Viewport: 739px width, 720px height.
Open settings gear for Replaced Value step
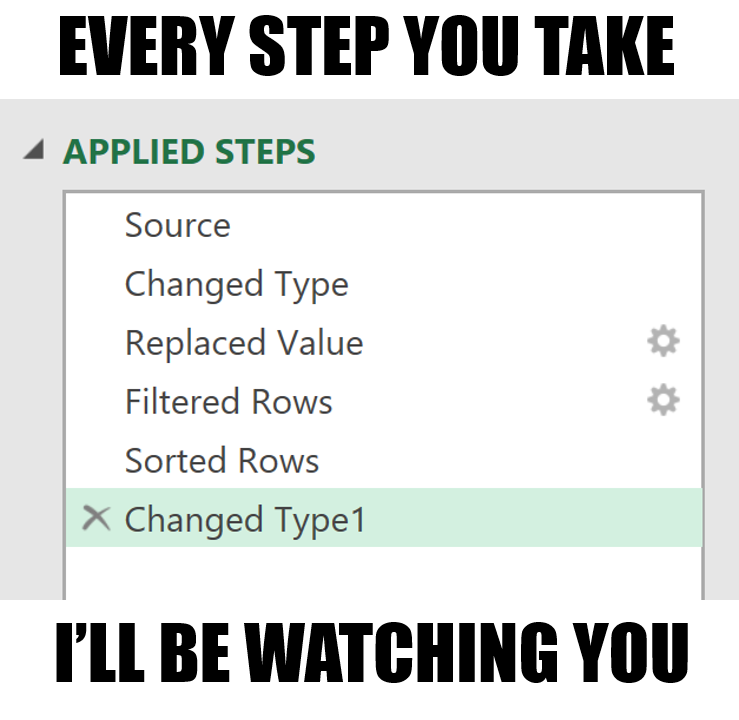pos(663,342)
